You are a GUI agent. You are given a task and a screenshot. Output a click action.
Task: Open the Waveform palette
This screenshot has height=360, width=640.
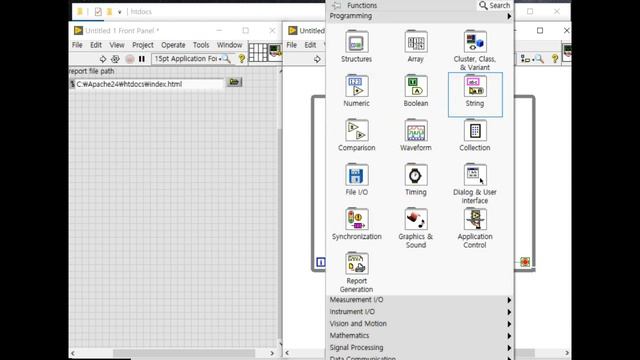416,135
